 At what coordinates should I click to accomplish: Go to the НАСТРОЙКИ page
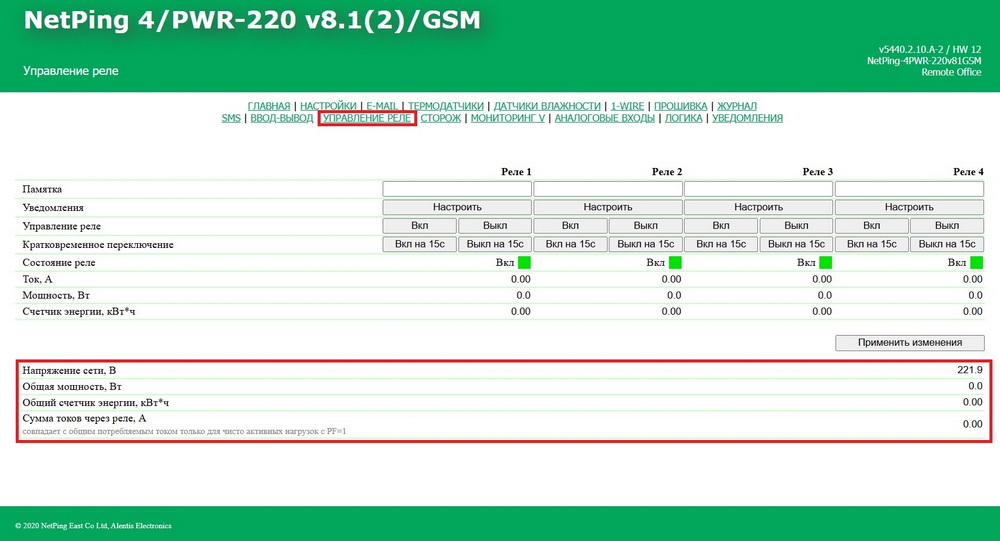(328, 106)
